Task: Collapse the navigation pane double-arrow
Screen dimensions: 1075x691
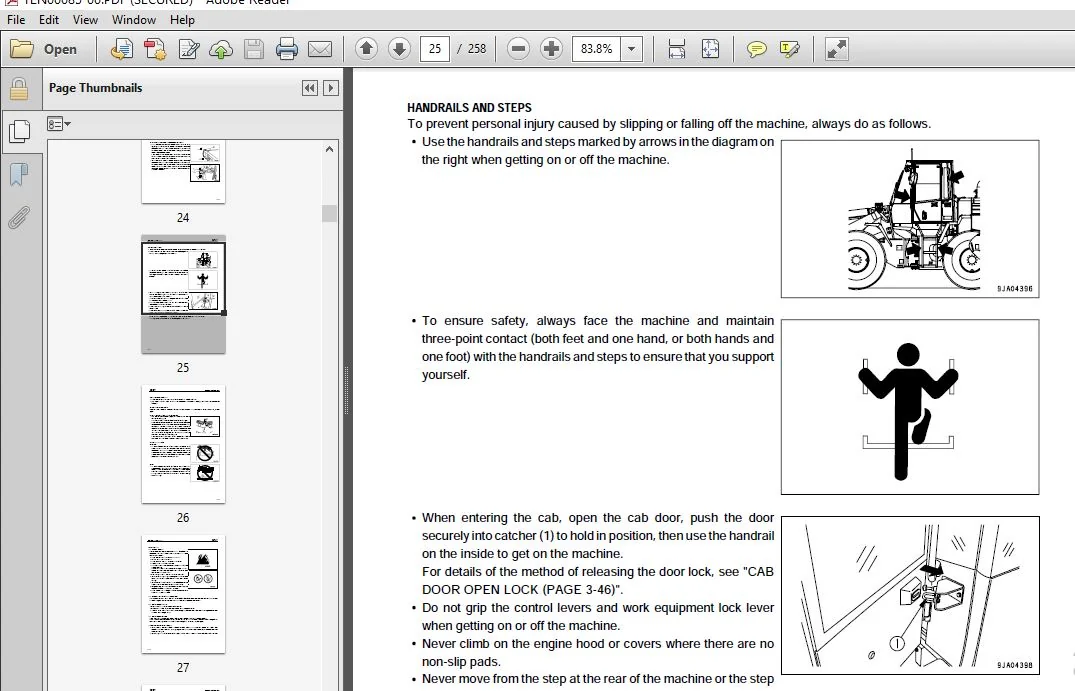Action: tap(310, 88)
